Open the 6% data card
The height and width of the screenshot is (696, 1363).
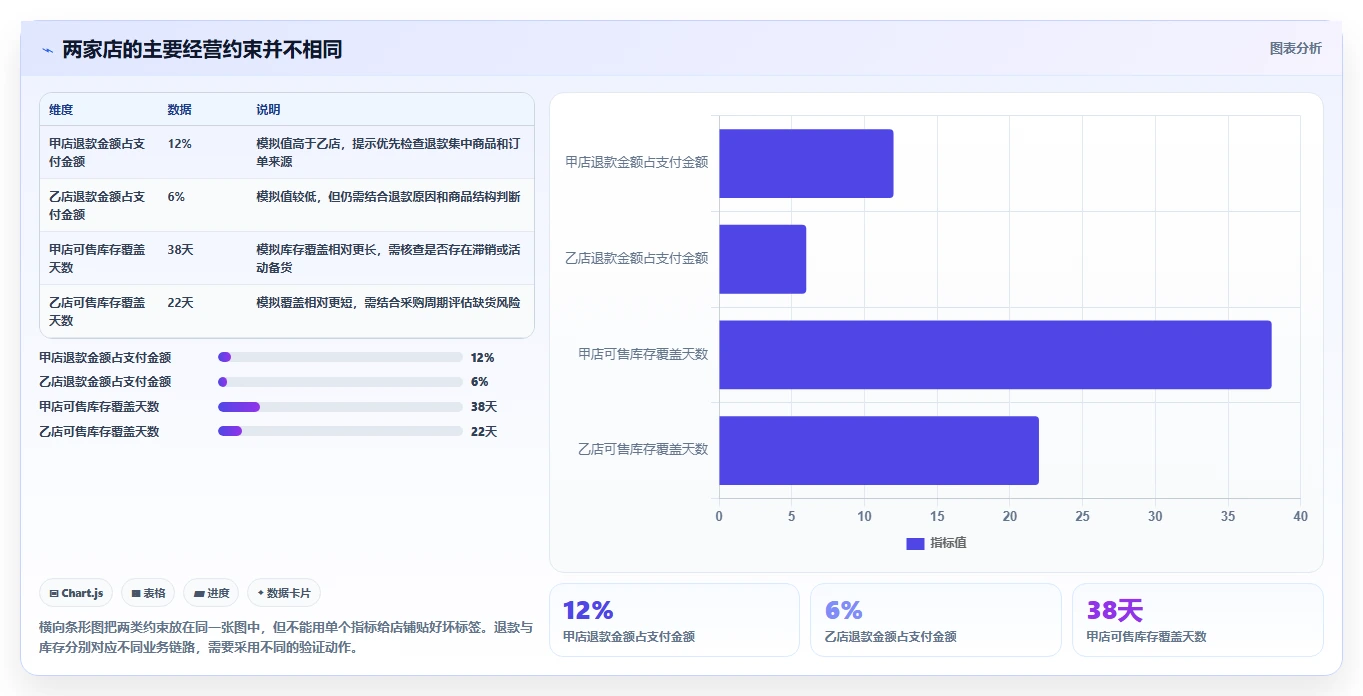tap(936, 620)
